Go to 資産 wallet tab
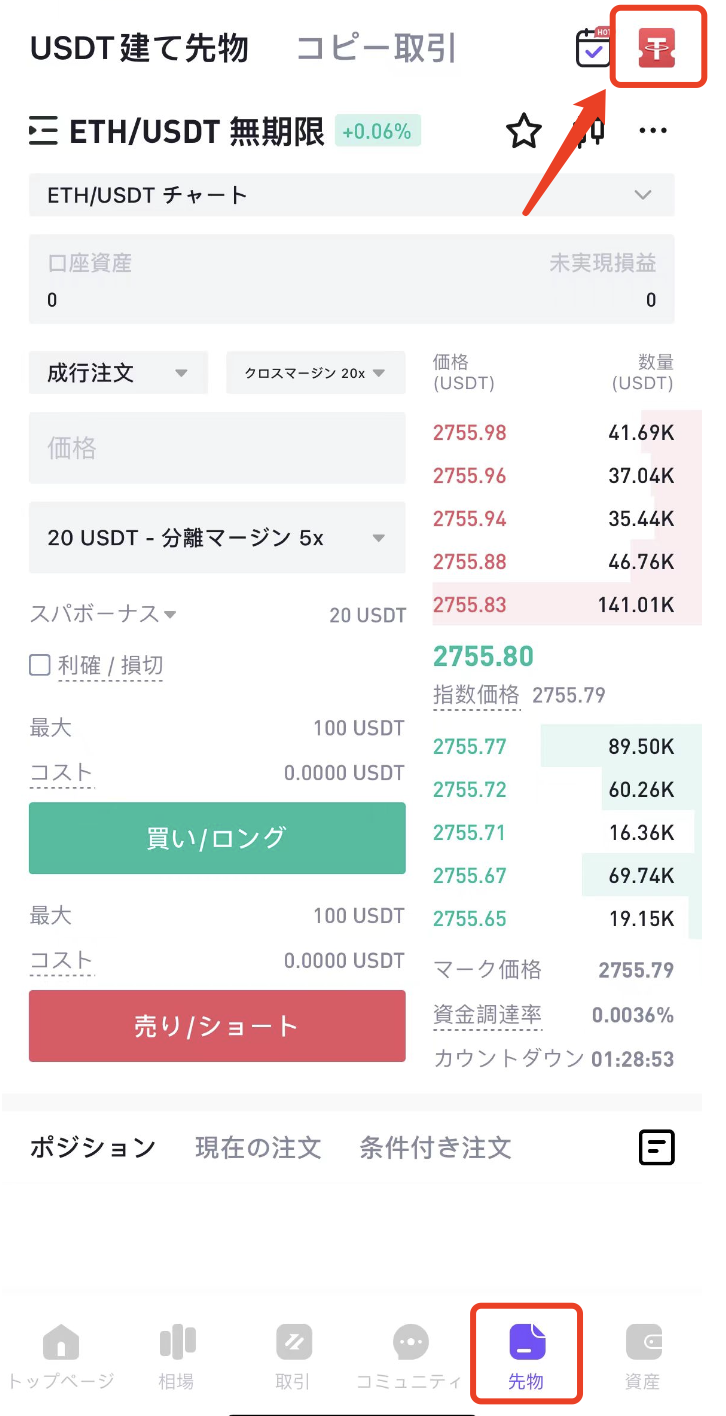The width and height of the screenshot is (726, 1416). coord(643,1358)
